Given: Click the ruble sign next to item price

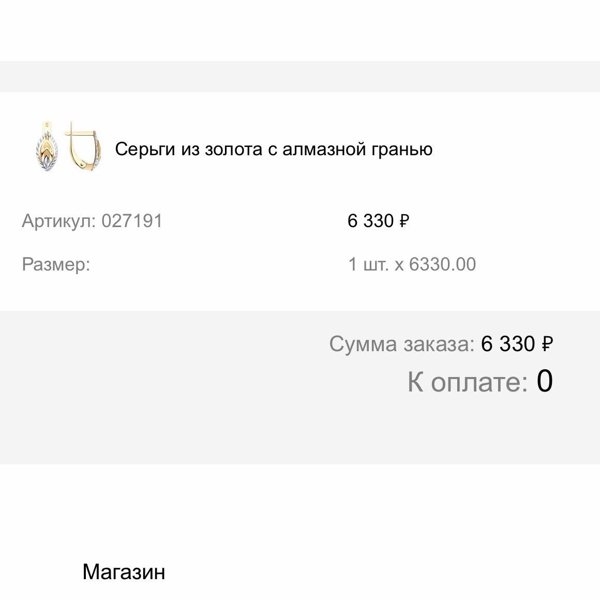Looking at the screenshot, I should coord(404,221).
